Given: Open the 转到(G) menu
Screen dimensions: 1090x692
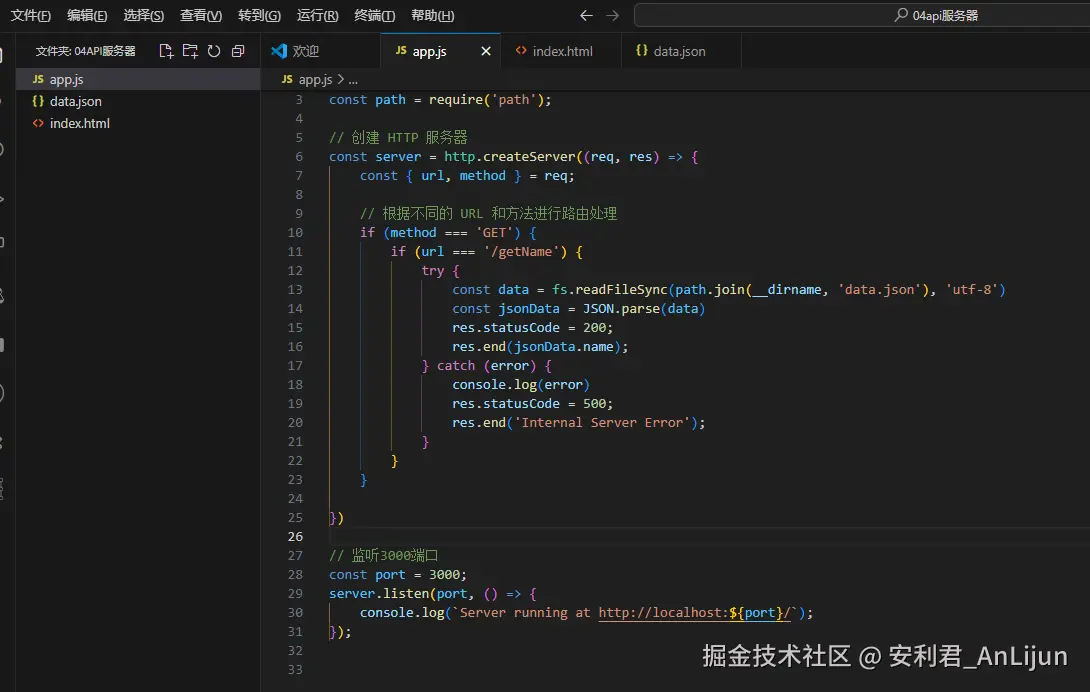Looking at the screenshot, I should coord(259,15).
